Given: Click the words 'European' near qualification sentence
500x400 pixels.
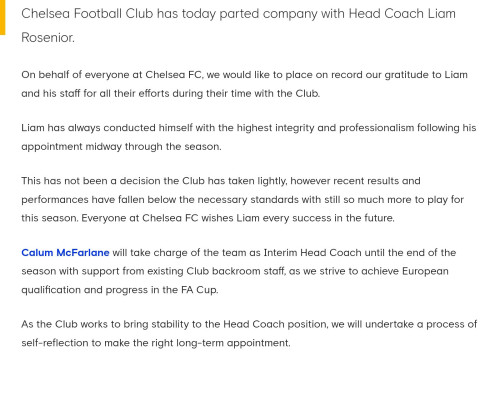Looking at the screenshot, I should 425,271.
